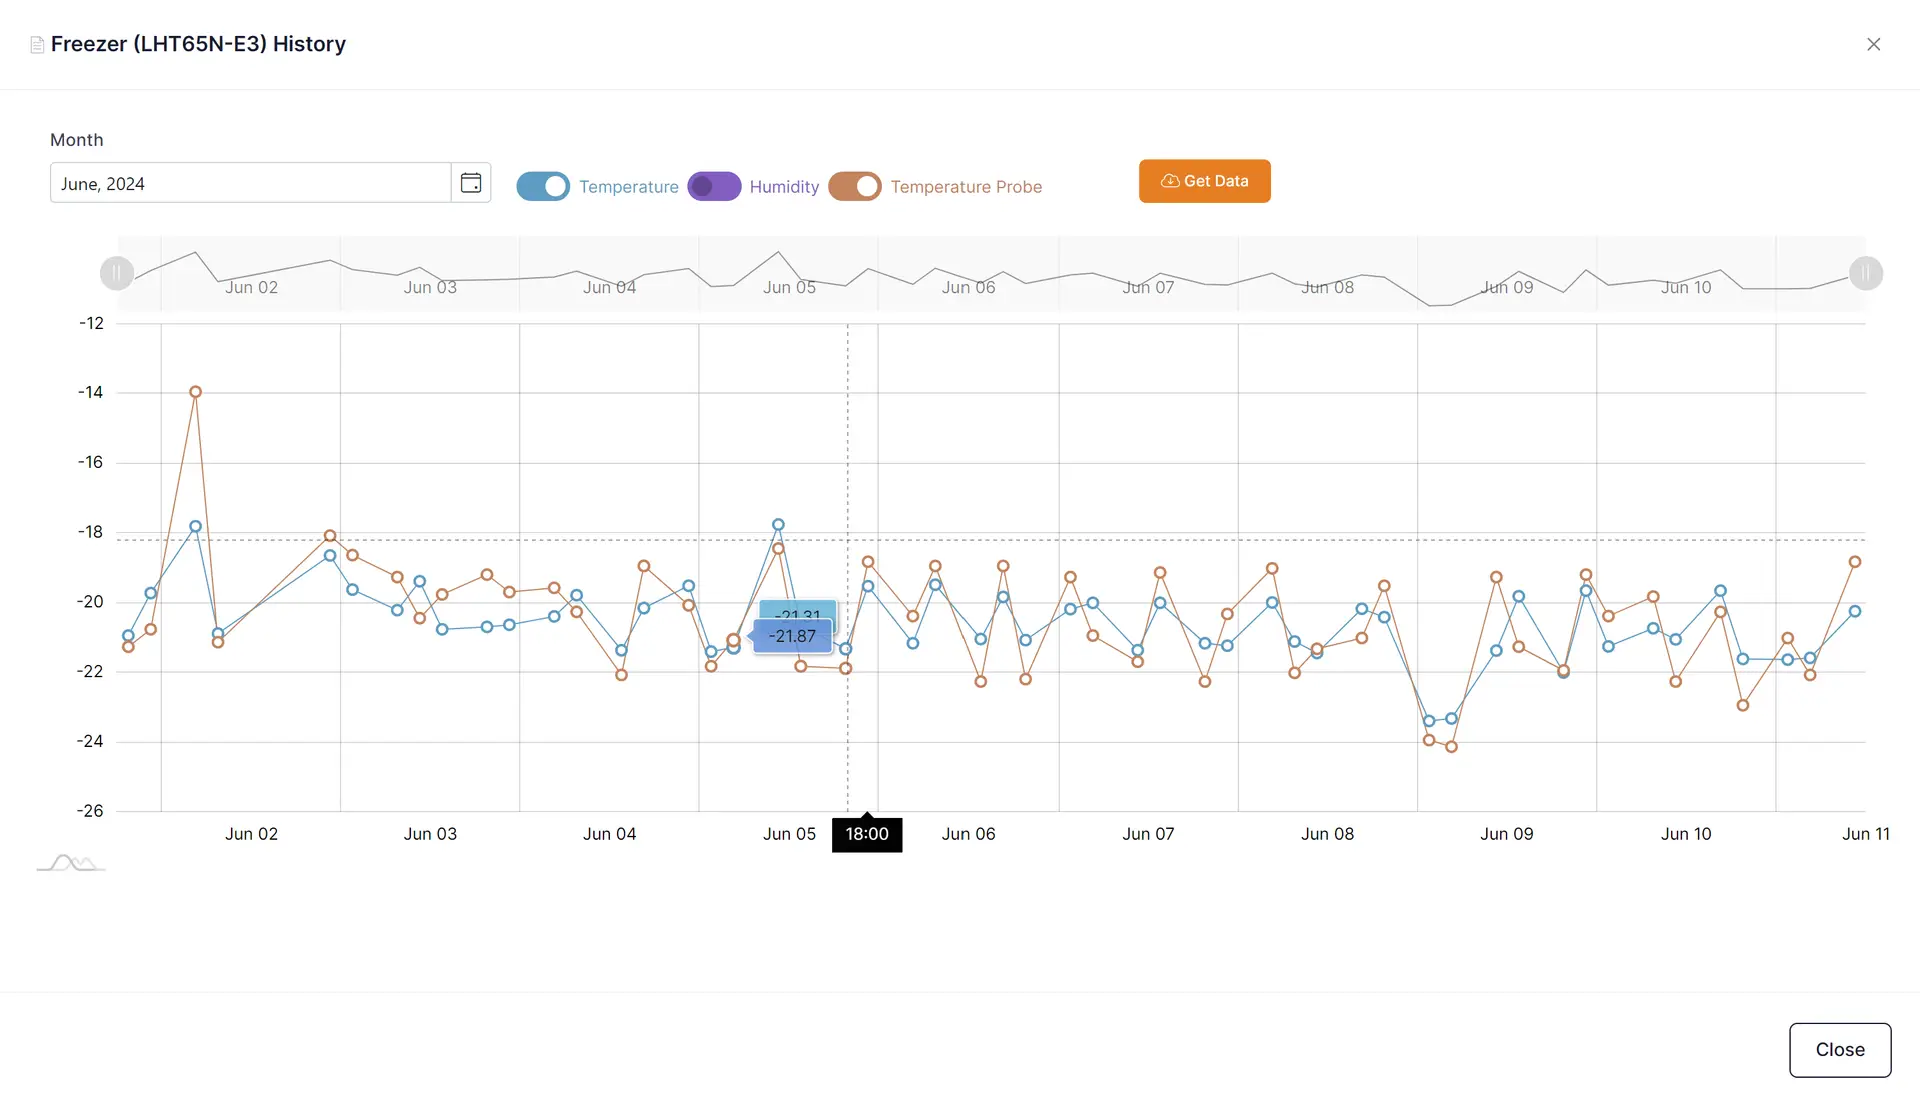Viewport: 1920px width, 1106px height.
Task: Click the left range slider handle
Action: 117,273
